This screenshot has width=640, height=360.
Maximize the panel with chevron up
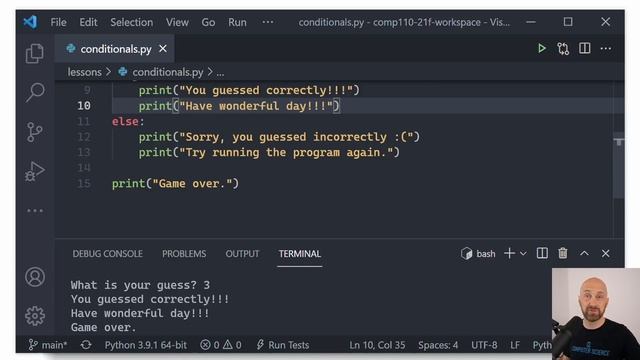coord(584,253)
